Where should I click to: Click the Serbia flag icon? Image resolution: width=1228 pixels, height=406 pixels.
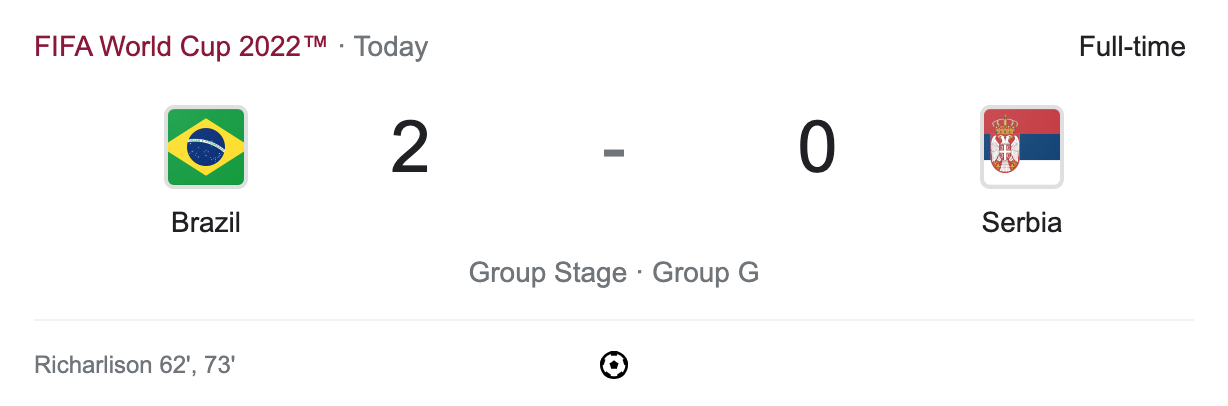[x=1021, y=147]
